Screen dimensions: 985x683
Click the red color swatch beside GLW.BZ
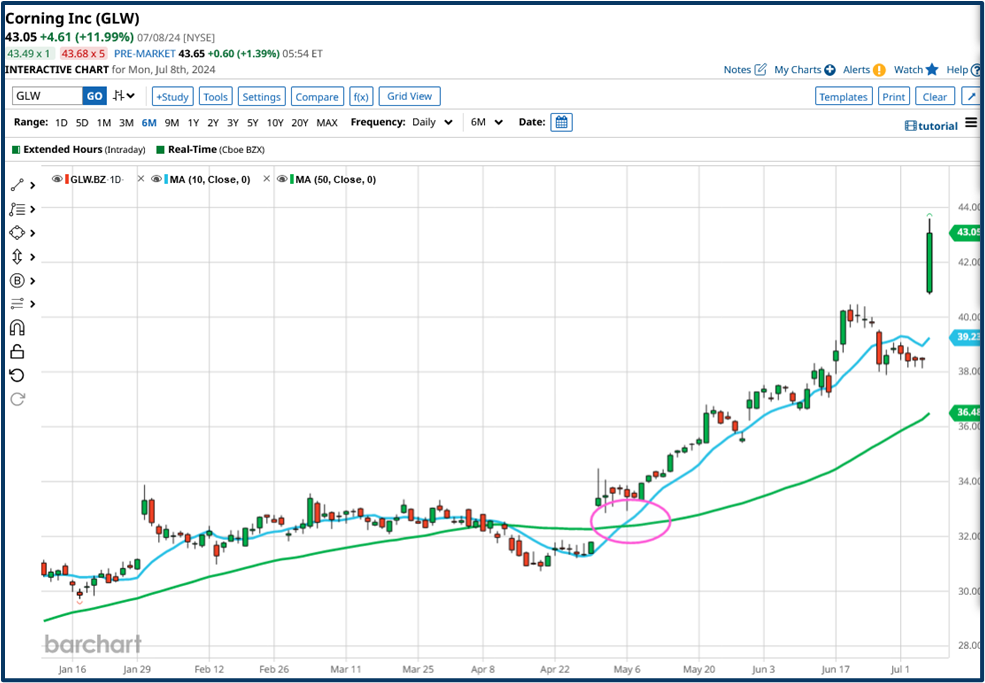pyautogui.click(x=67, y=179)
